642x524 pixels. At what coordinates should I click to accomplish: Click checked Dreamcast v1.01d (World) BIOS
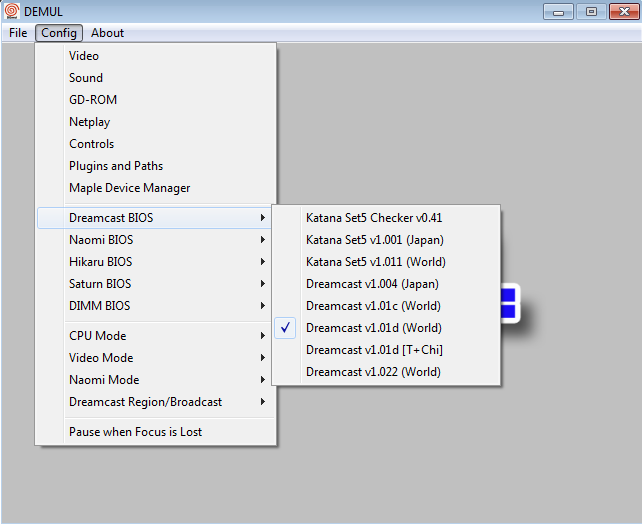(x=386, y=328)
